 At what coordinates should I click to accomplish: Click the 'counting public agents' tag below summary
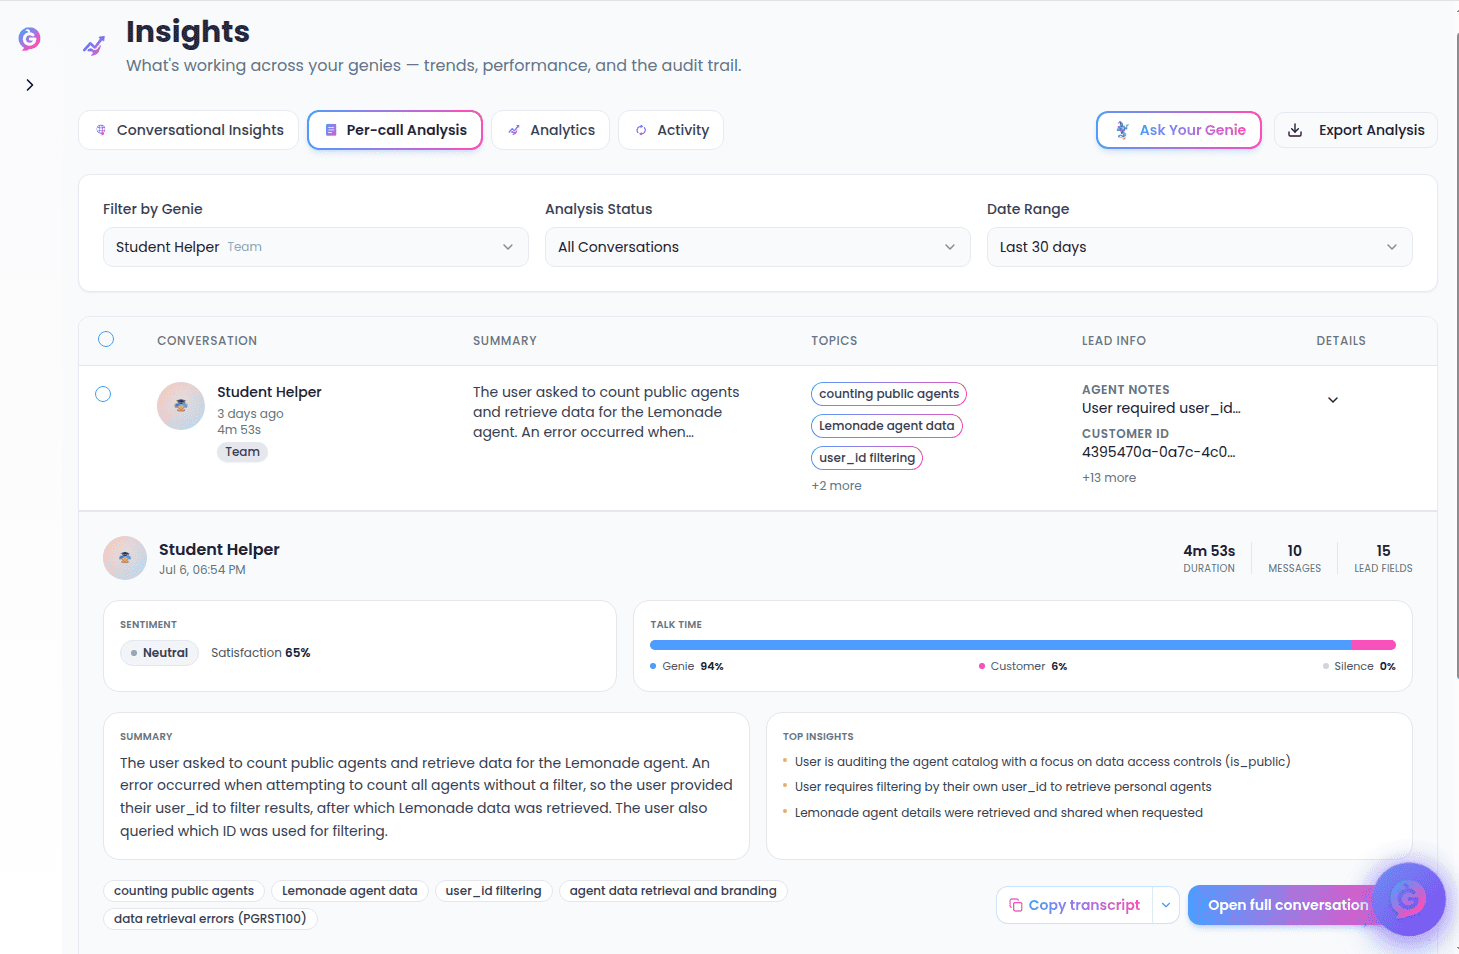pos(184,891)
